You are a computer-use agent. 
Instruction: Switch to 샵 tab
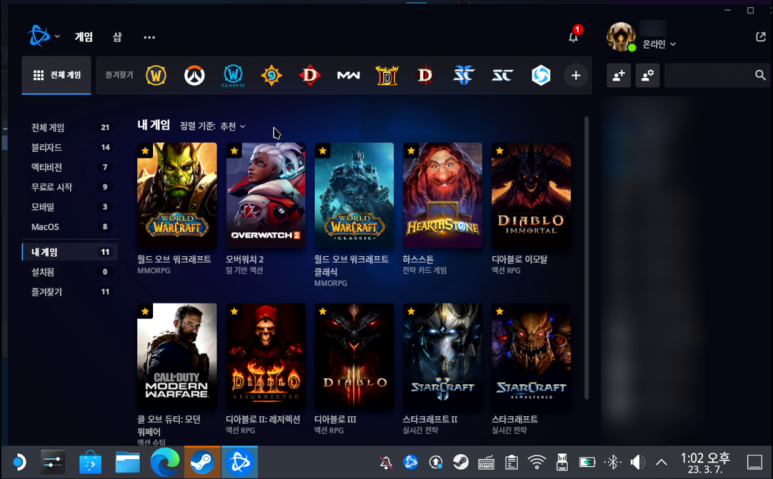pos(117,37)
